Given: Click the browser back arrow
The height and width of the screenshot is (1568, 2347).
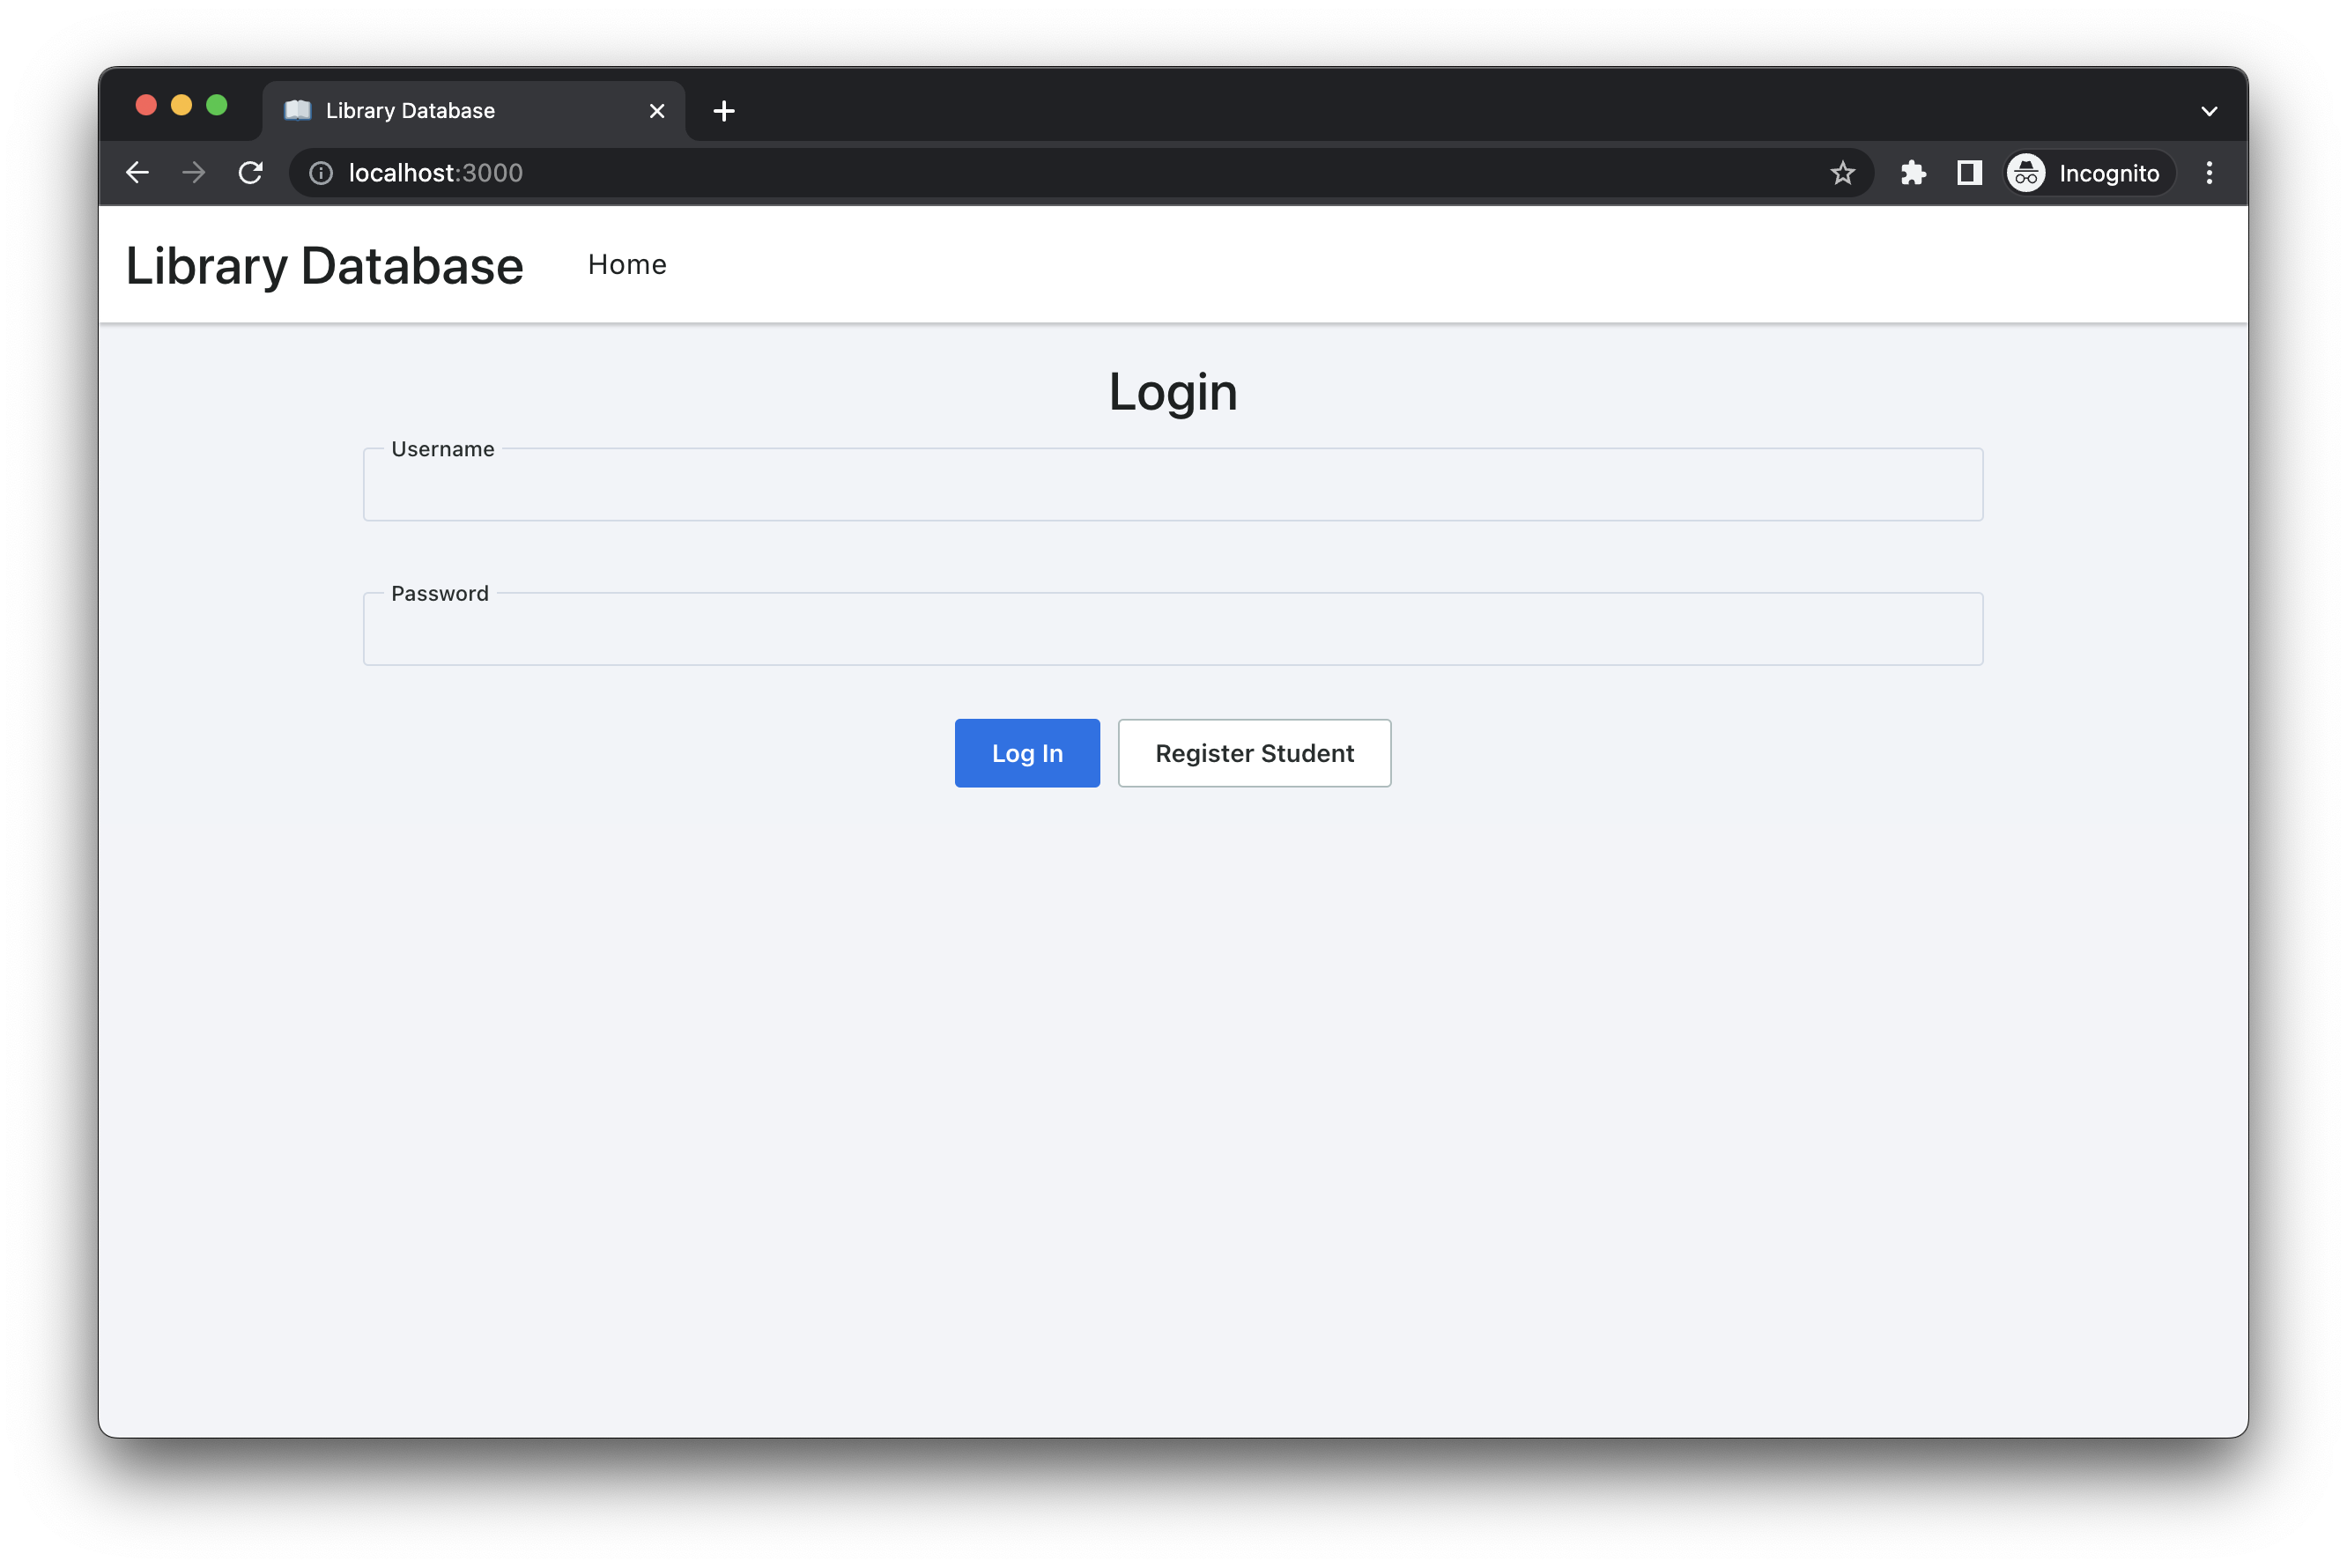Looking at the screenshot, I should 137,173.
